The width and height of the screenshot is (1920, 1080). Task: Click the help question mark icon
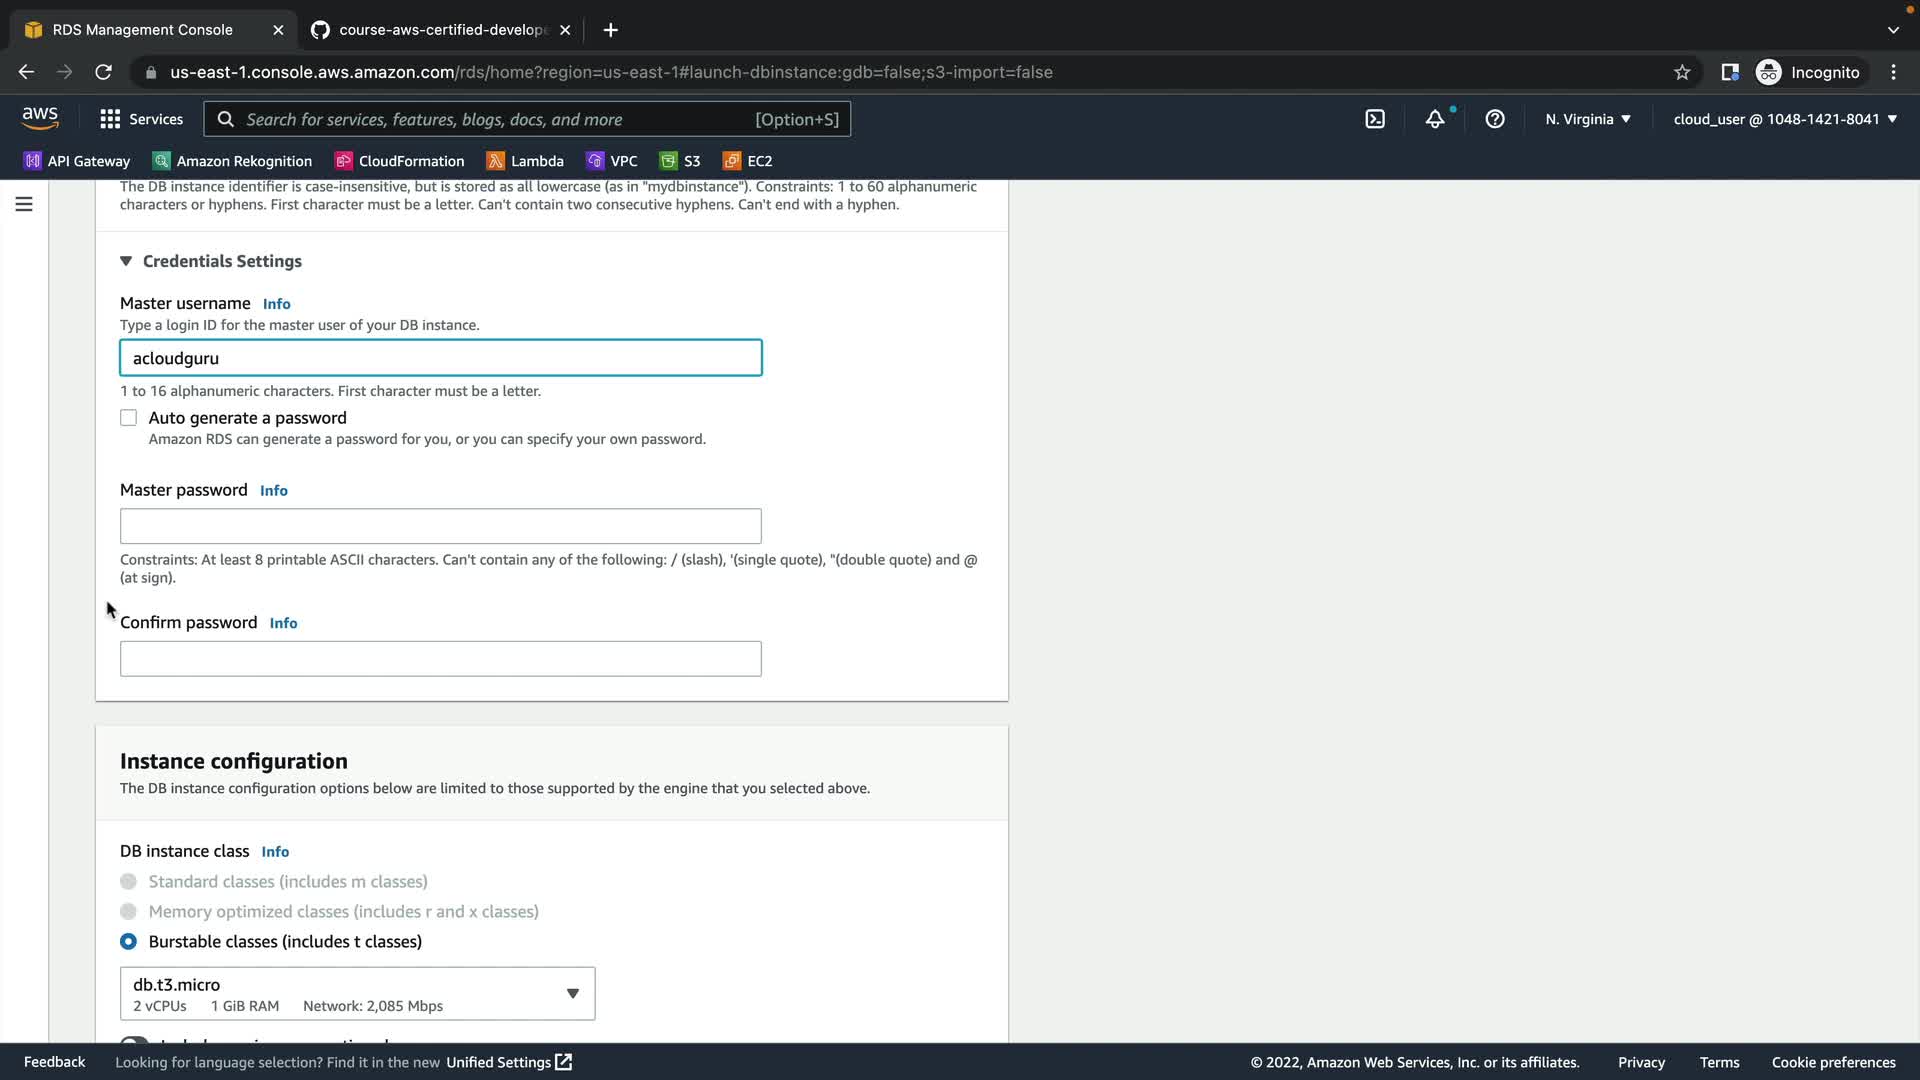tap(1495, 119)
